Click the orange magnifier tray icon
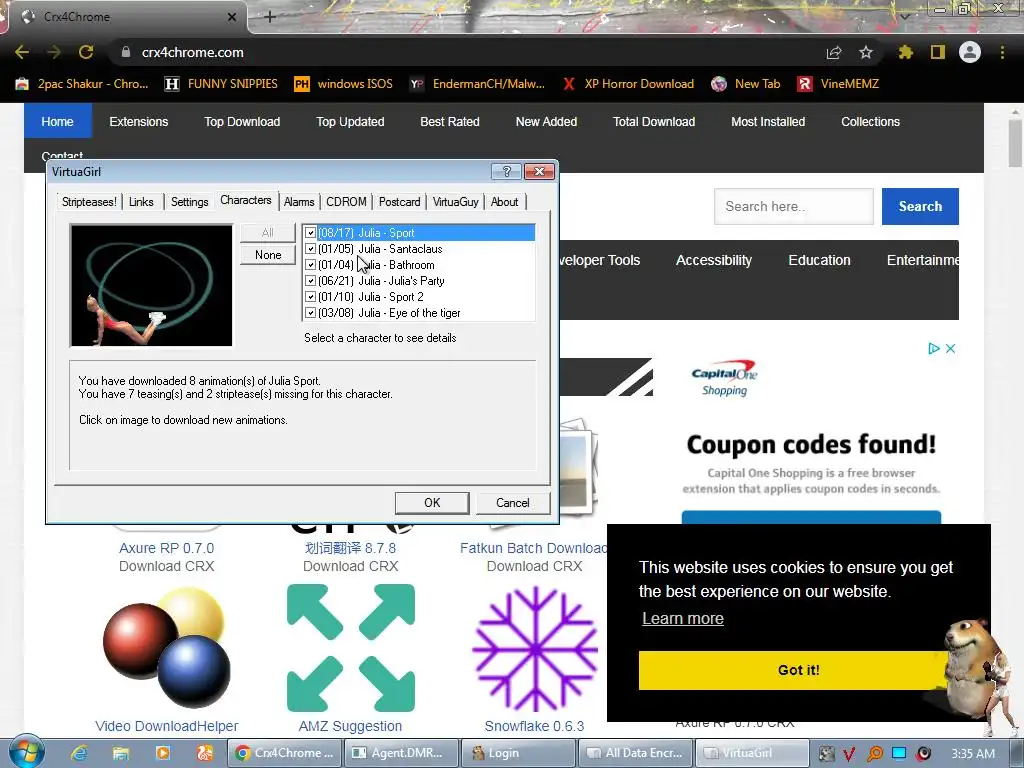The image size is (1024, 768). 874,754
